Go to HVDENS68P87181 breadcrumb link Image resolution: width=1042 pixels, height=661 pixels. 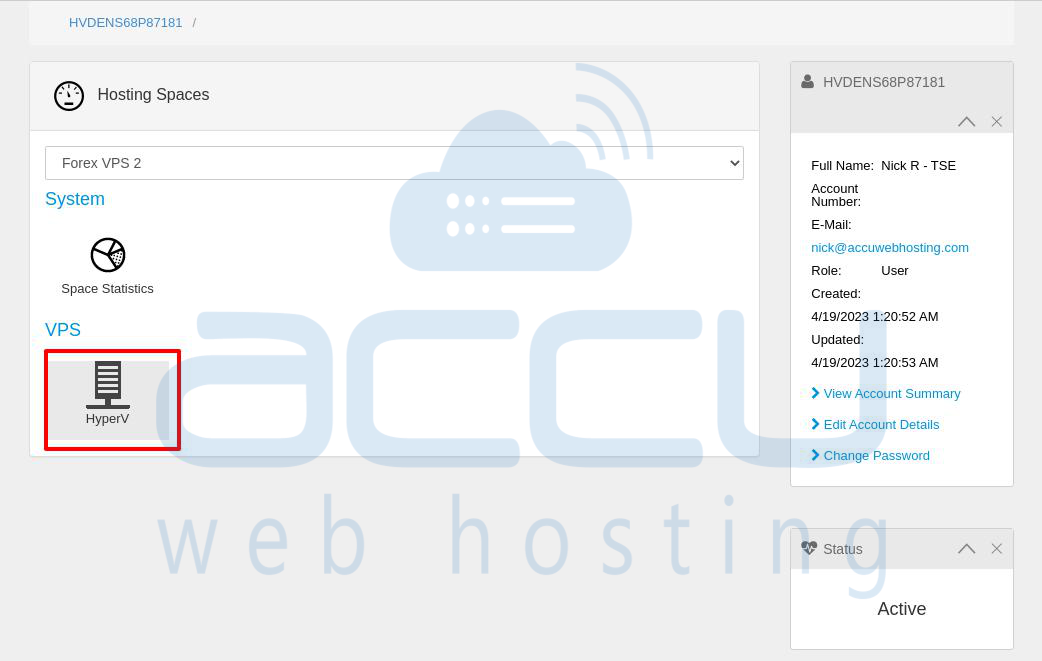[x=126, y=23]
